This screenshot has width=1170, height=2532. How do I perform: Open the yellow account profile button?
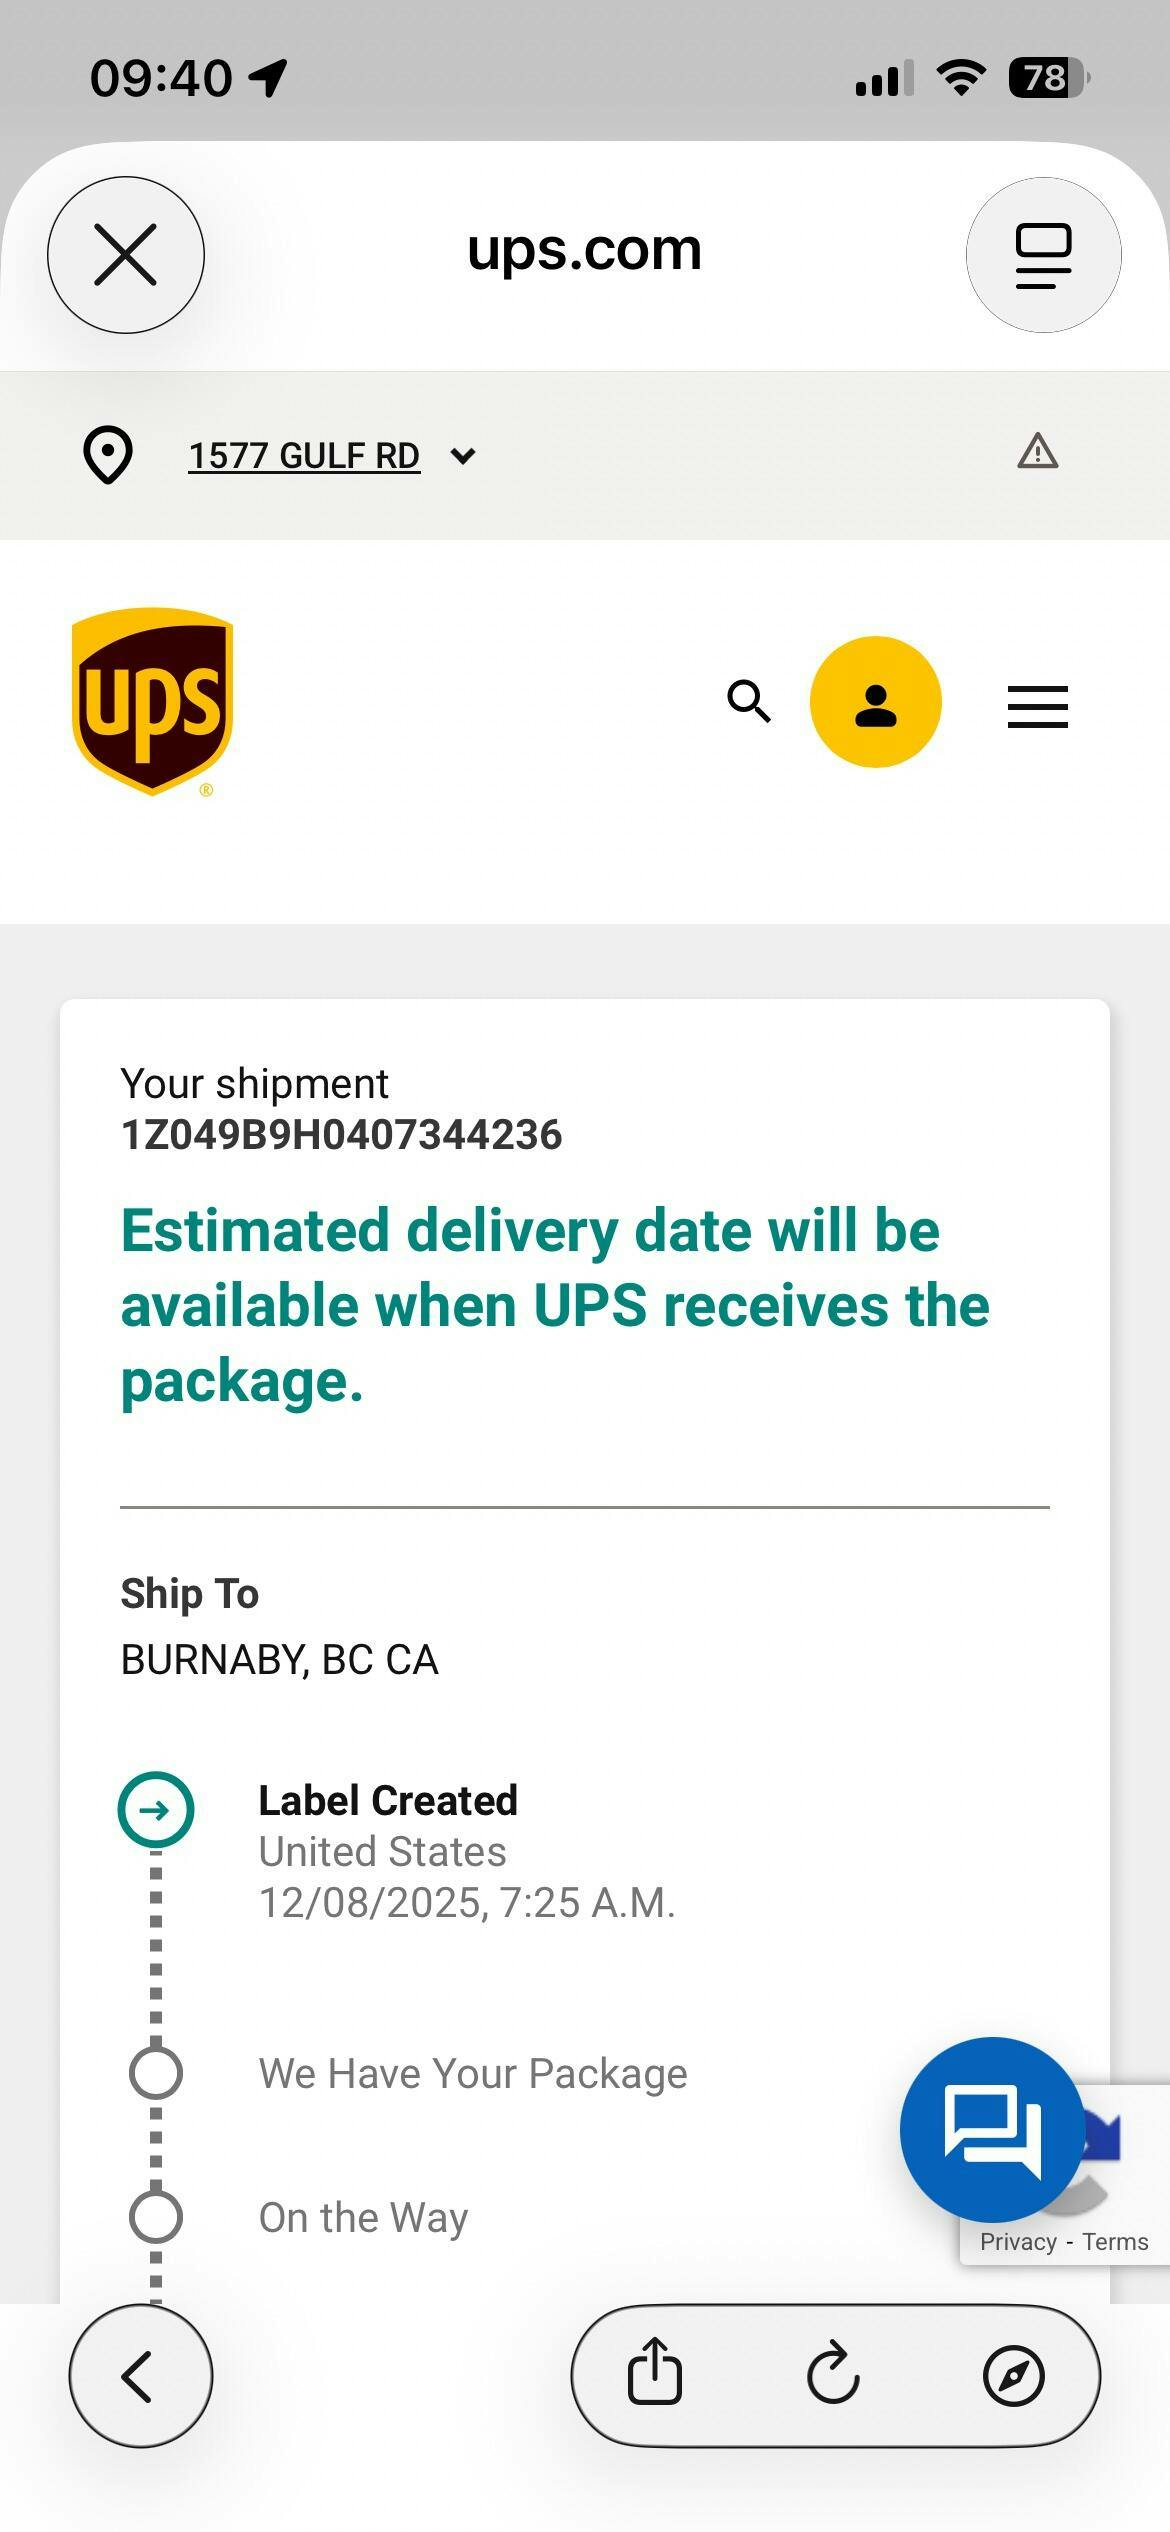point(876,702)
